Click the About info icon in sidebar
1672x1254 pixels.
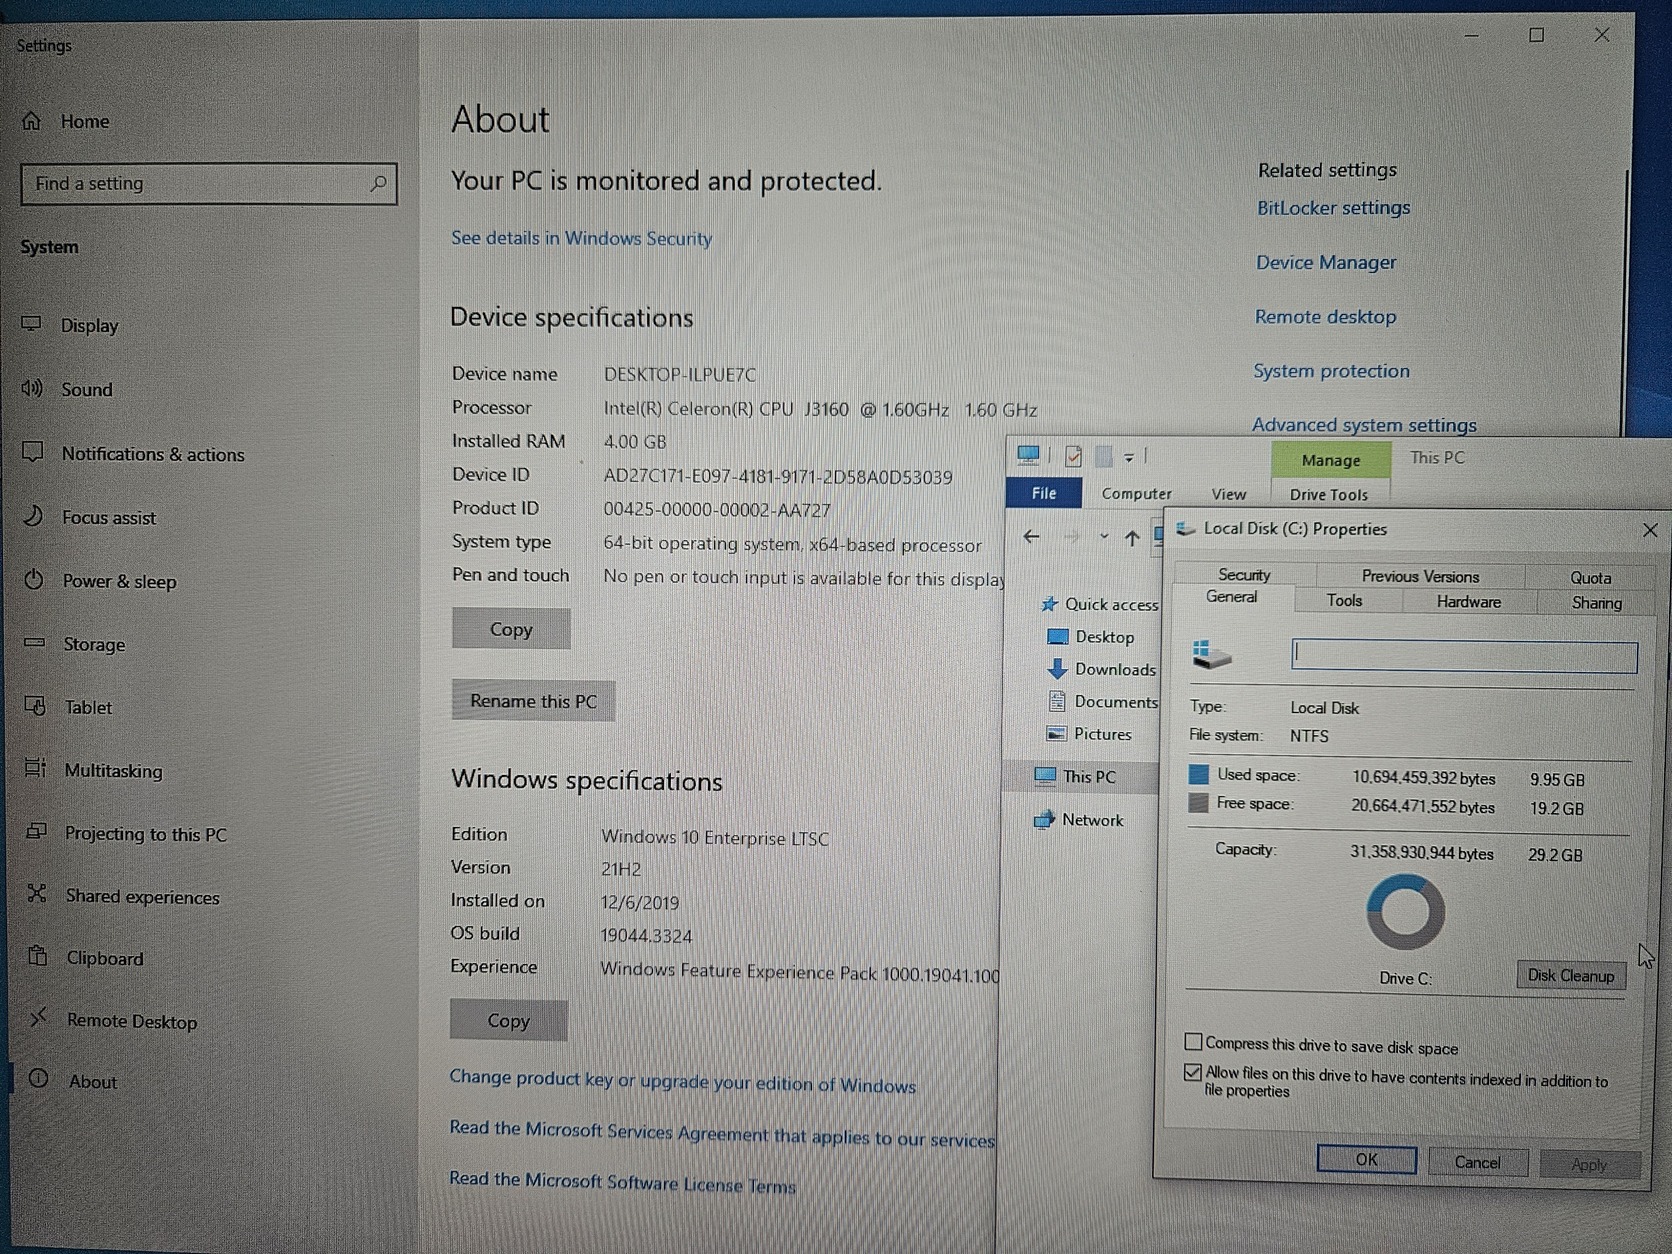(39, 1079)
